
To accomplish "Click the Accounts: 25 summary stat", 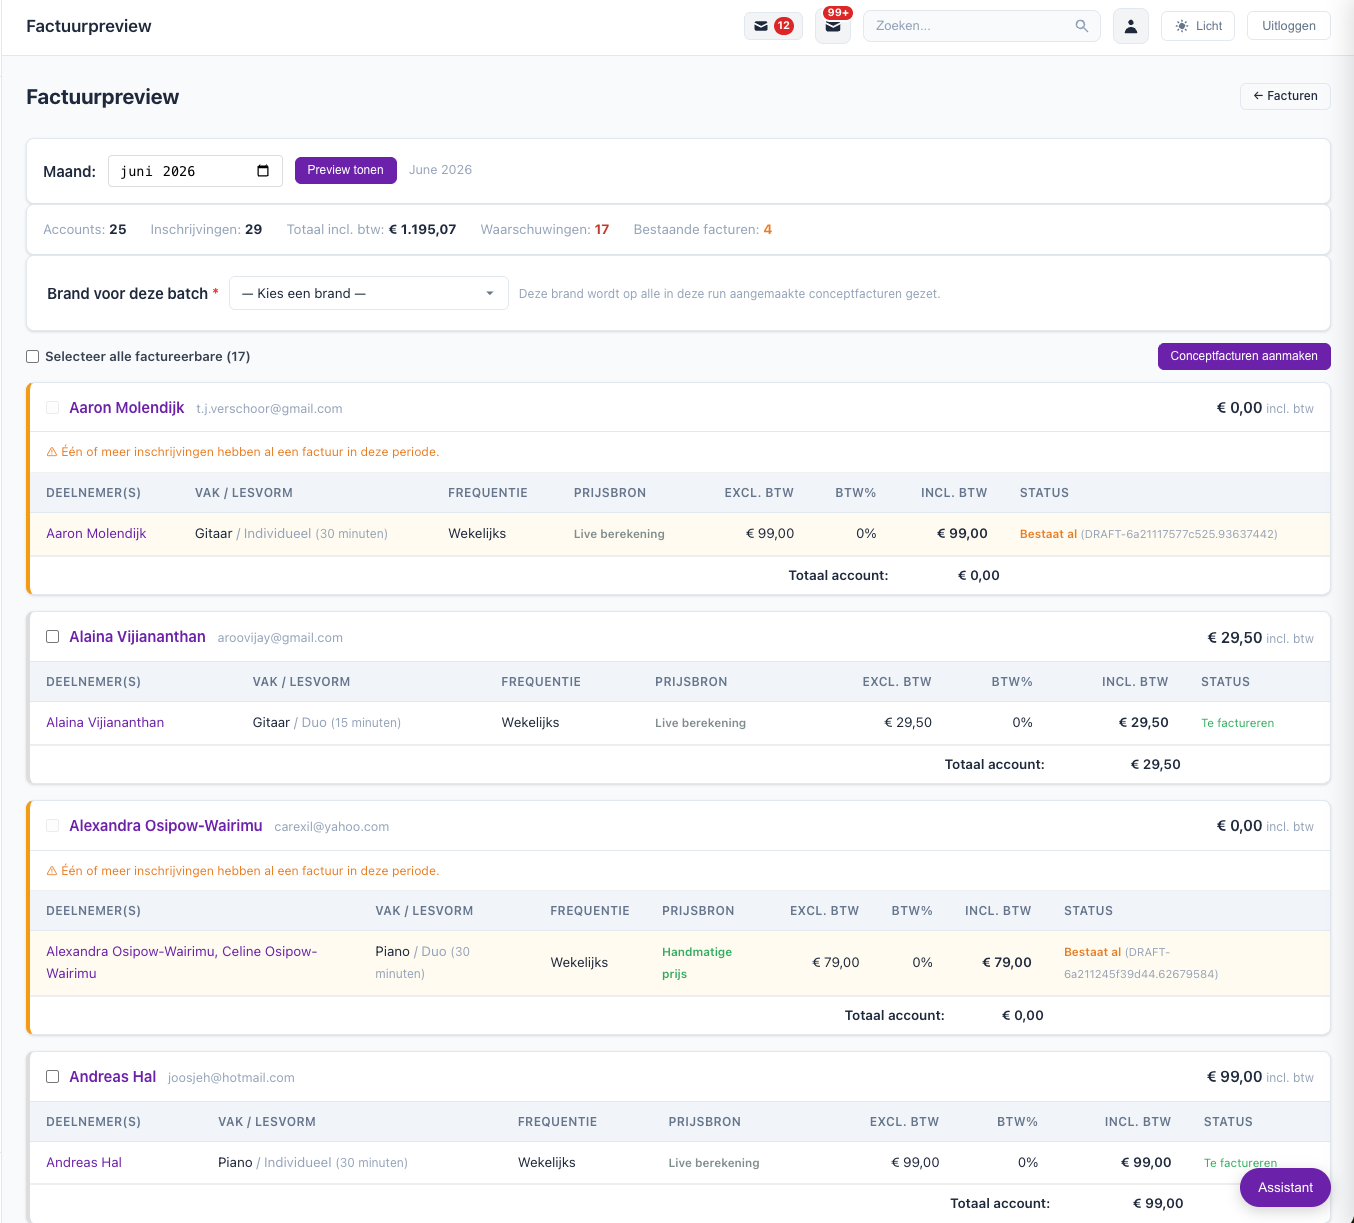I will [x=85, y=229].
